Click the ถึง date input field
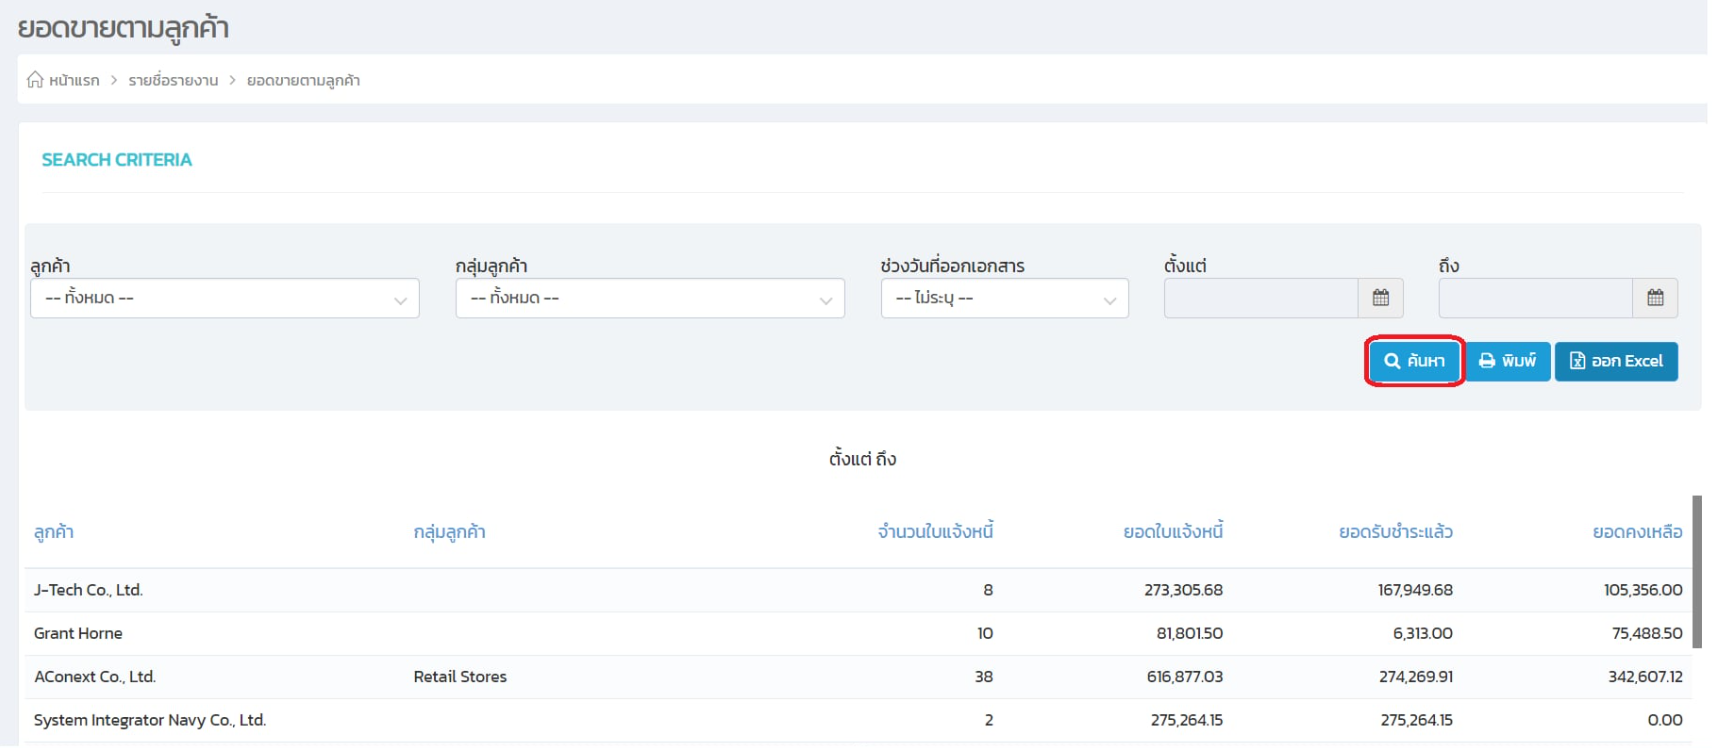 point(1535,298)
